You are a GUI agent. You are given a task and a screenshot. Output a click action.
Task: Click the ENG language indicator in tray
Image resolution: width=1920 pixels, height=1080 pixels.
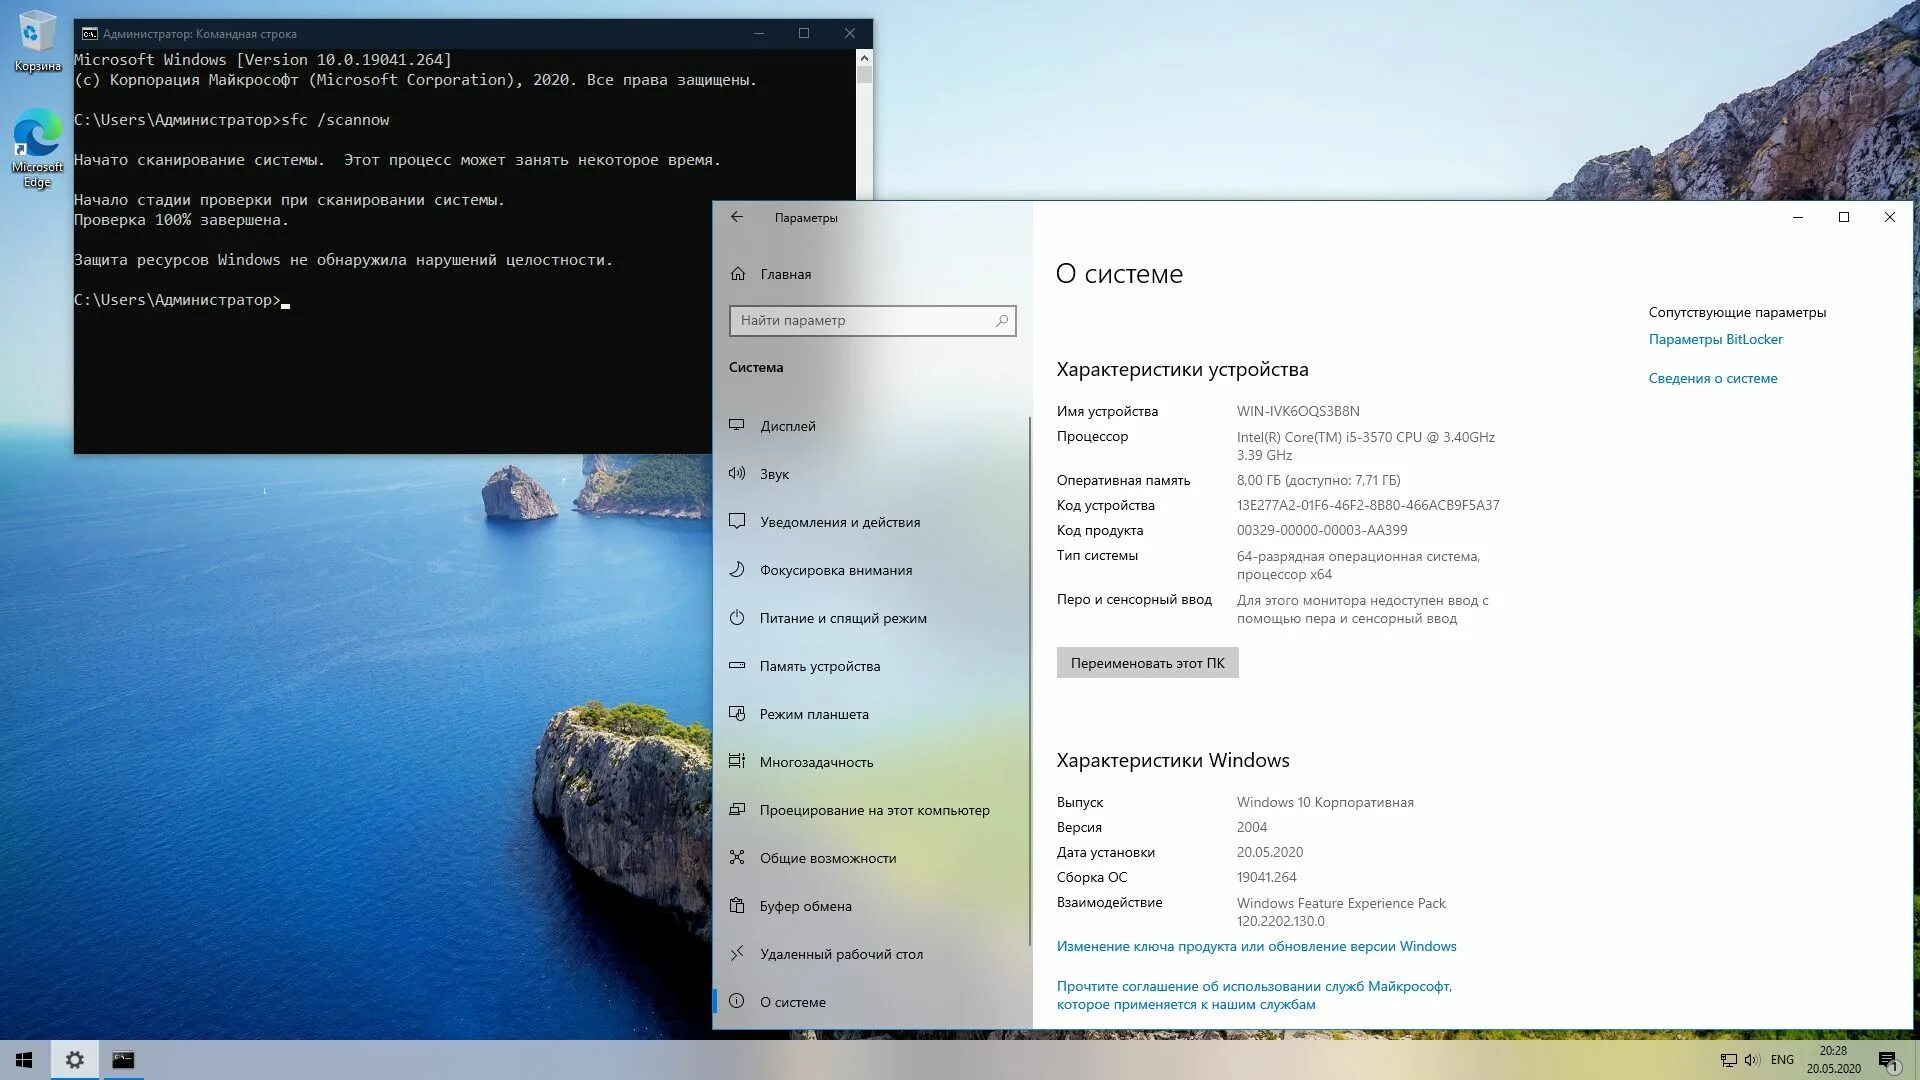(x=1782, y=1060)
